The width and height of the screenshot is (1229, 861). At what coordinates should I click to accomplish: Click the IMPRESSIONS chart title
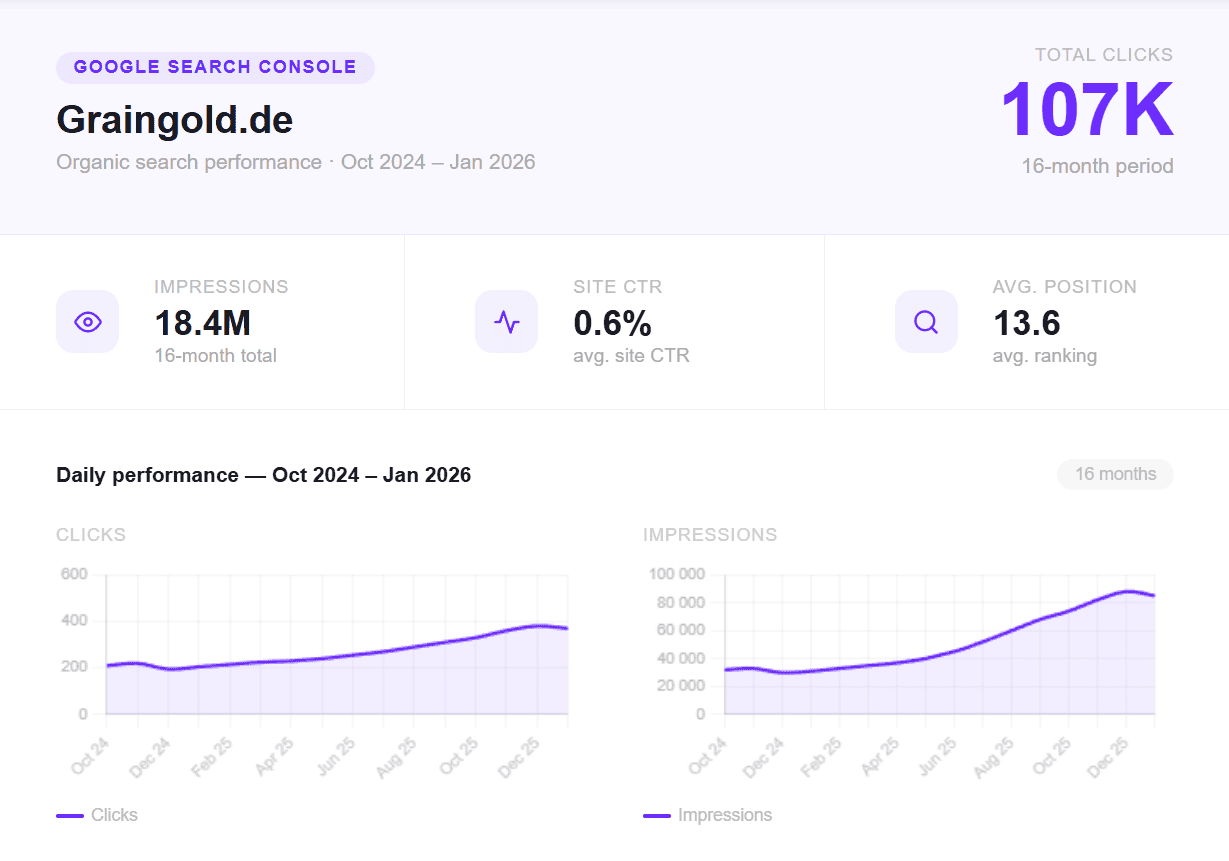tap(710, 535)
